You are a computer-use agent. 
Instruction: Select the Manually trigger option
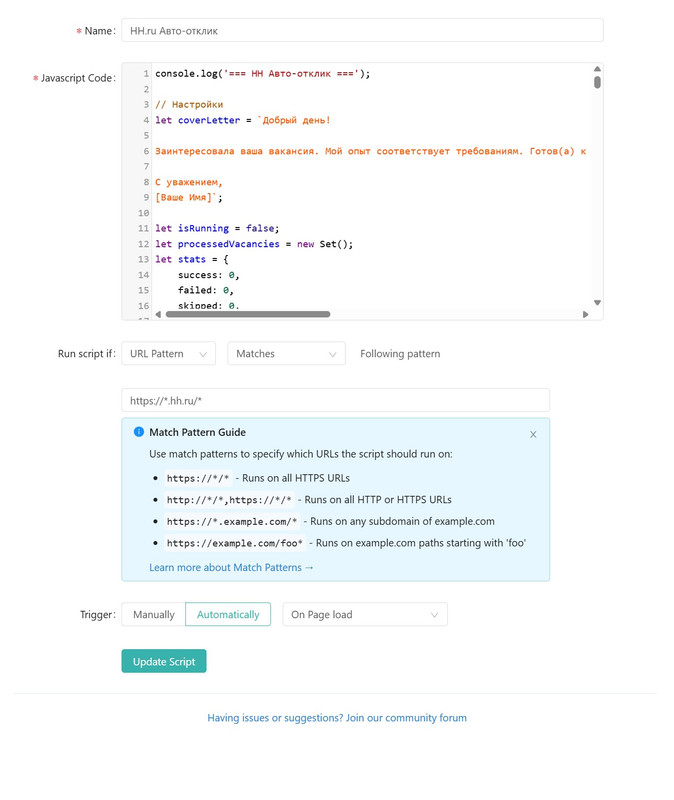(154, 615)
